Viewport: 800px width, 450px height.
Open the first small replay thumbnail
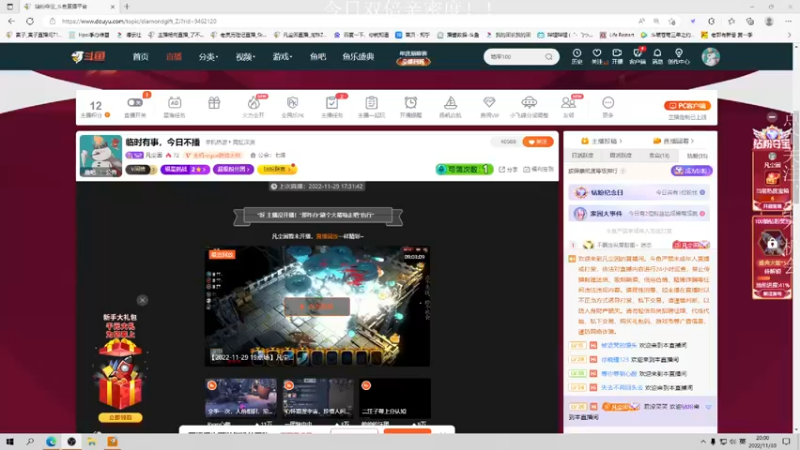coord(241,398)
